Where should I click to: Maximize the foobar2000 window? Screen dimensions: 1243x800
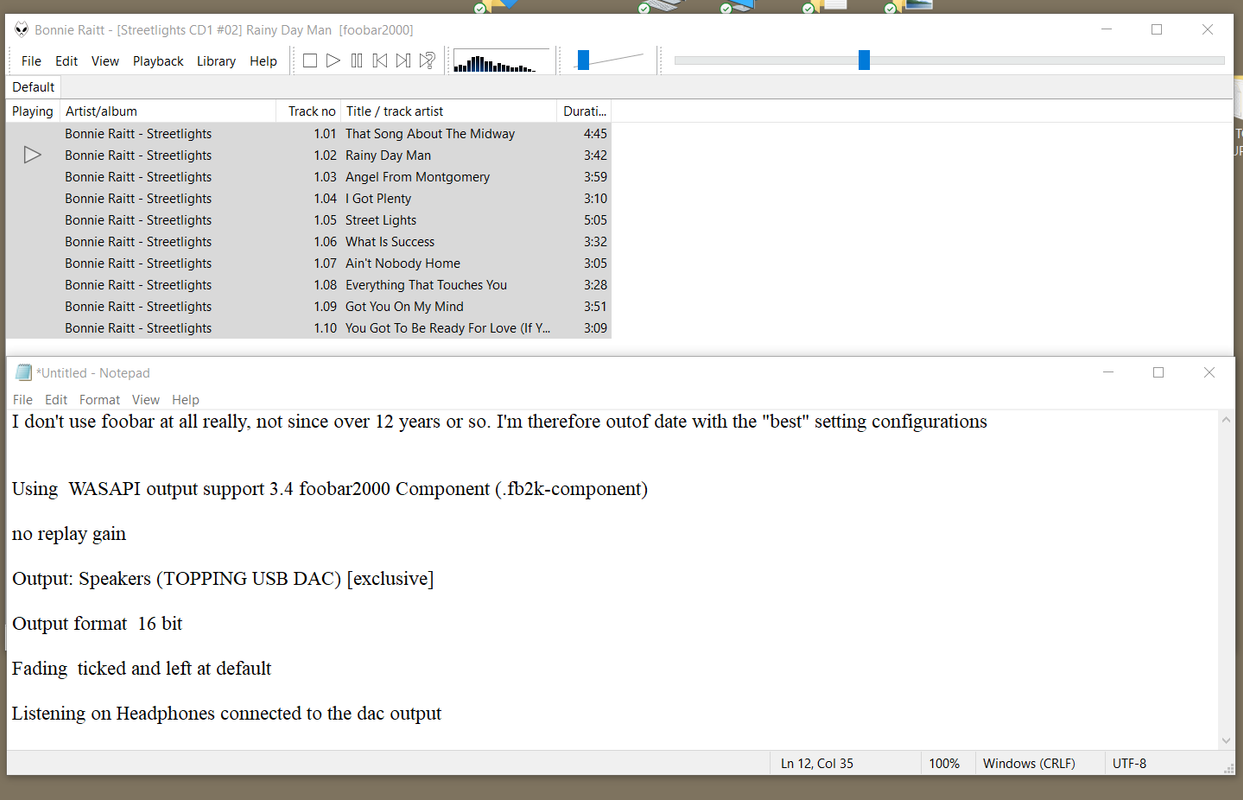[x=1157, y=30]
